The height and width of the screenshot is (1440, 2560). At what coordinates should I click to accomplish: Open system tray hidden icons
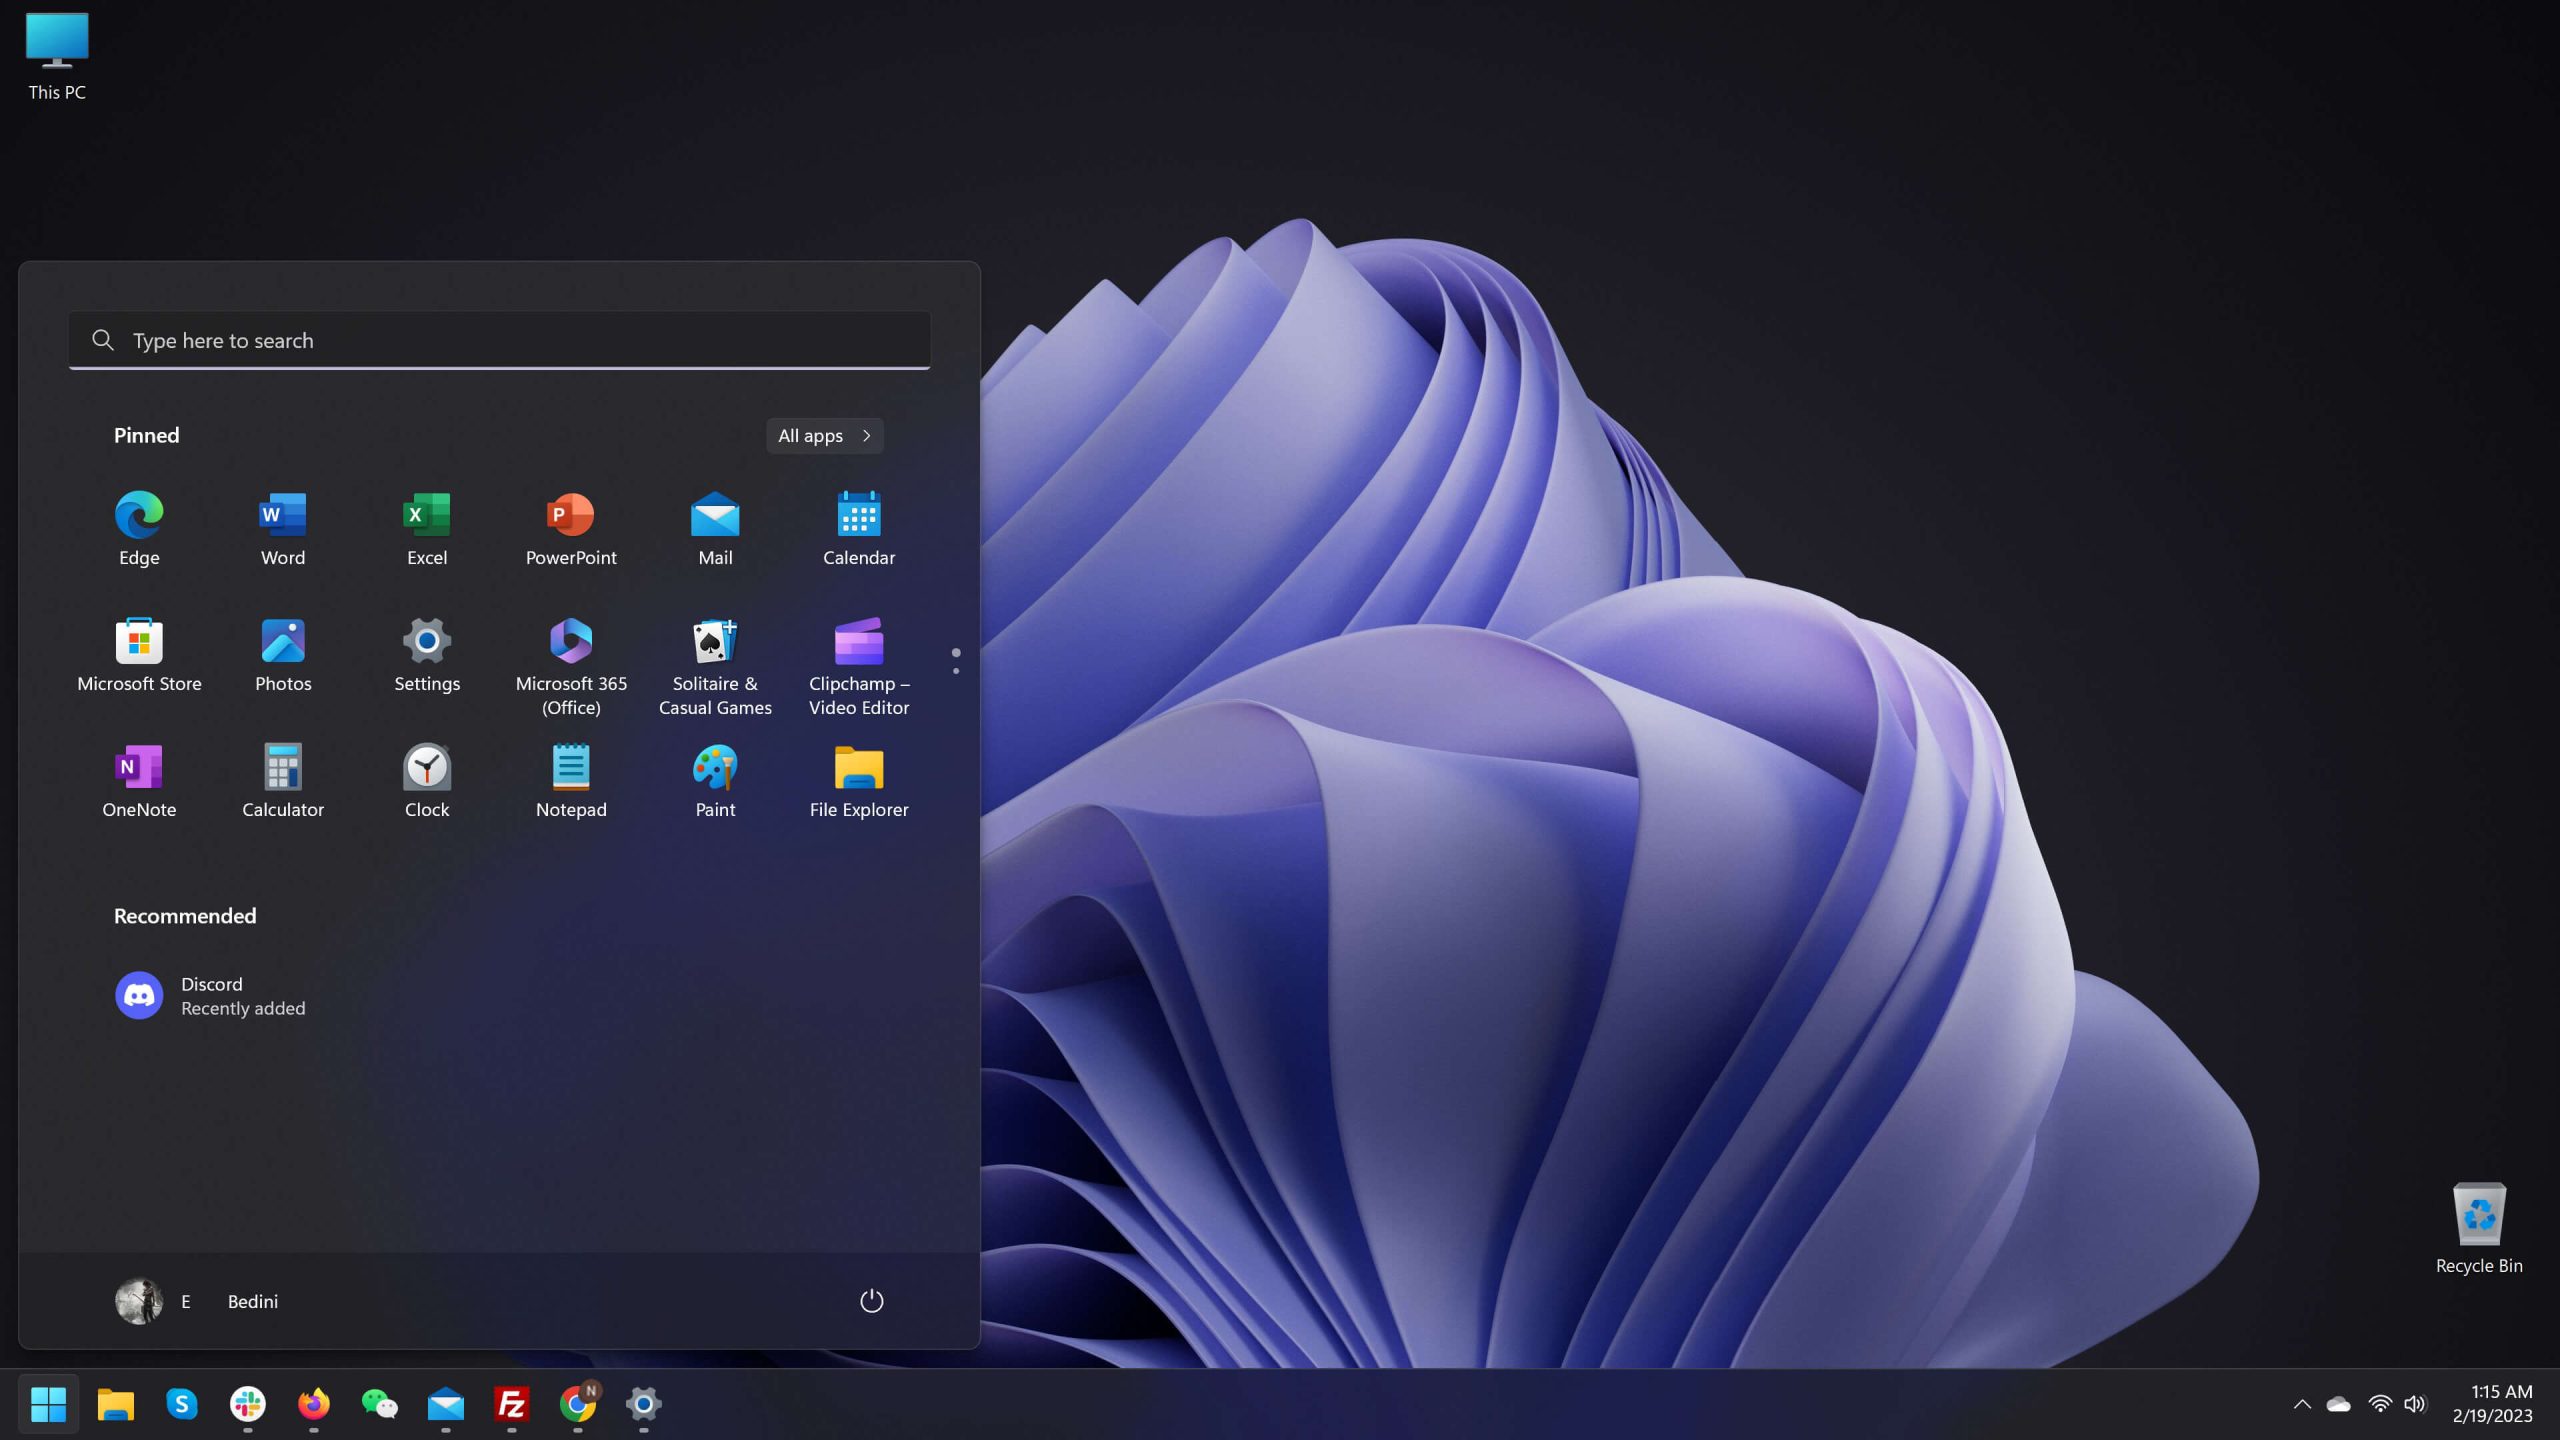(2300, 1403)
